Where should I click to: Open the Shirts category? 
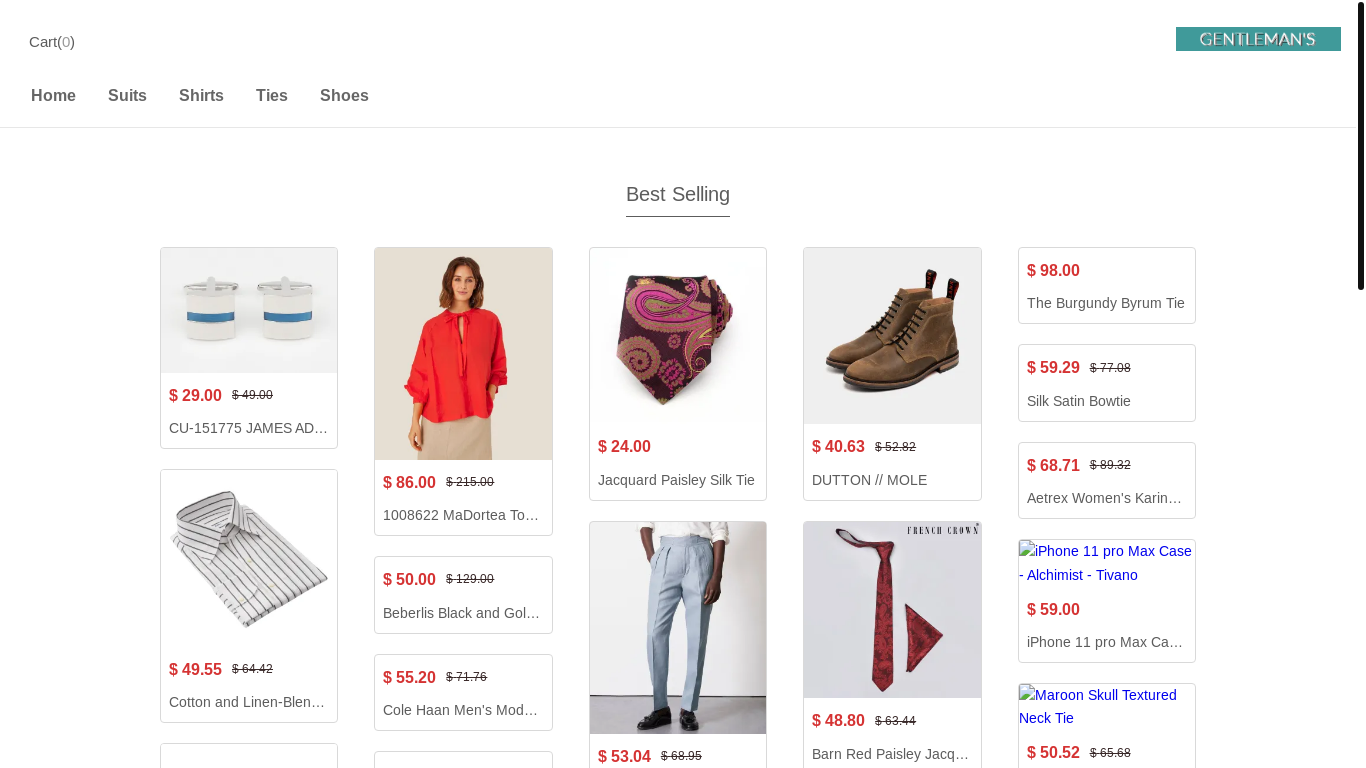(x=201, y=96)
